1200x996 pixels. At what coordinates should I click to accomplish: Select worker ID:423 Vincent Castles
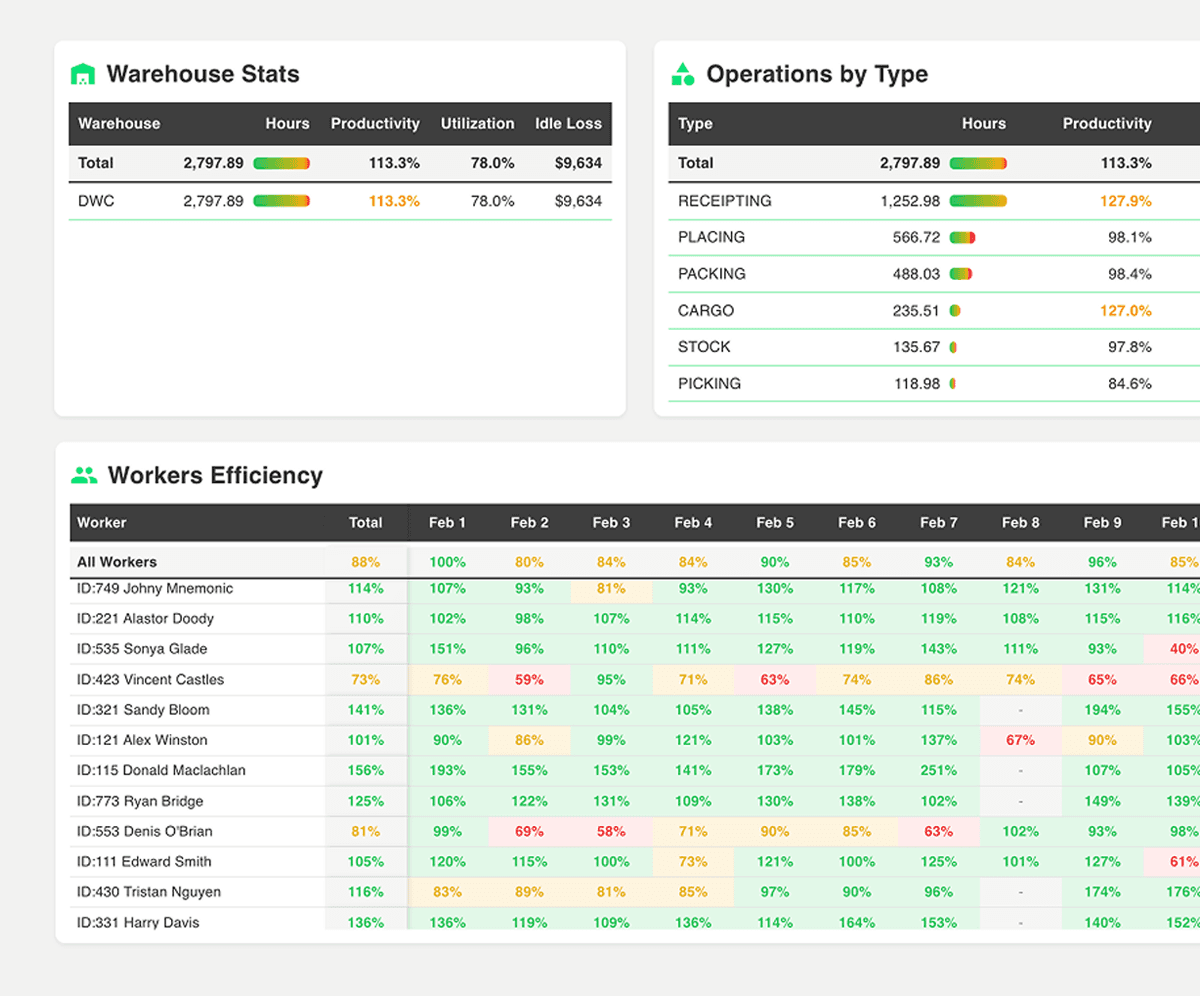(150, 680)
